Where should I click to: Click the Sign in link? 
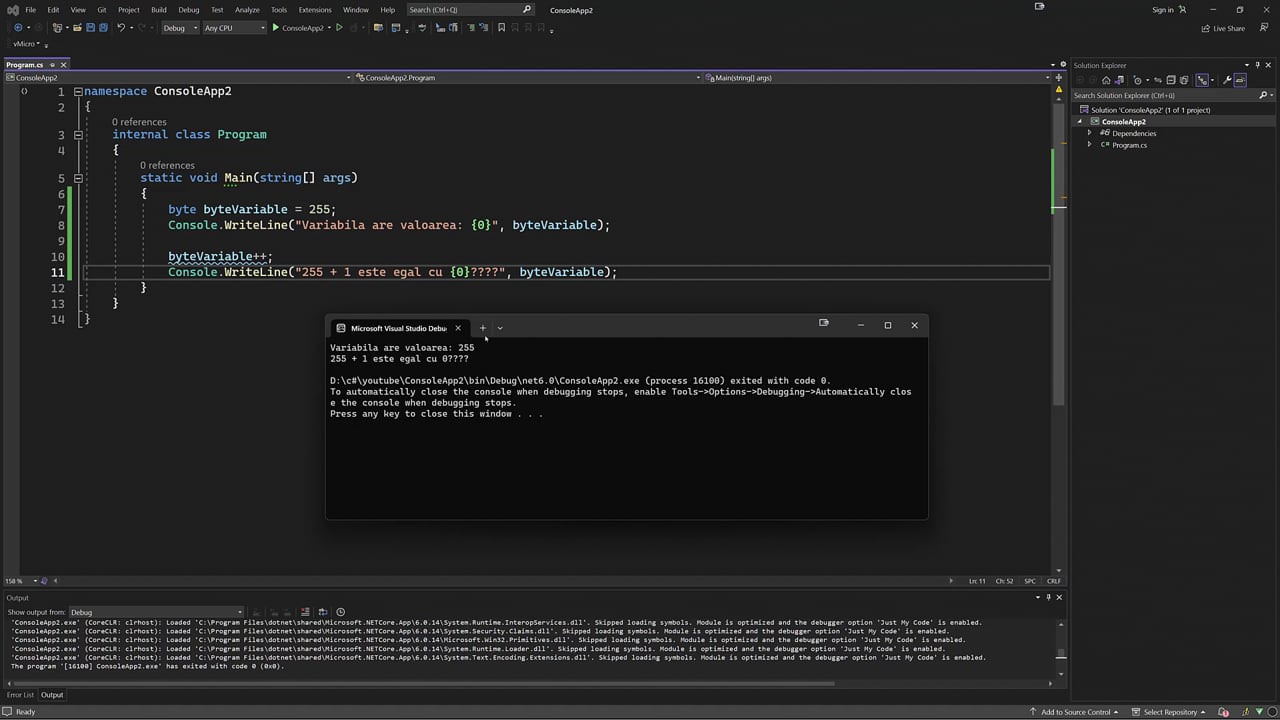click(x=1162, y=10)
